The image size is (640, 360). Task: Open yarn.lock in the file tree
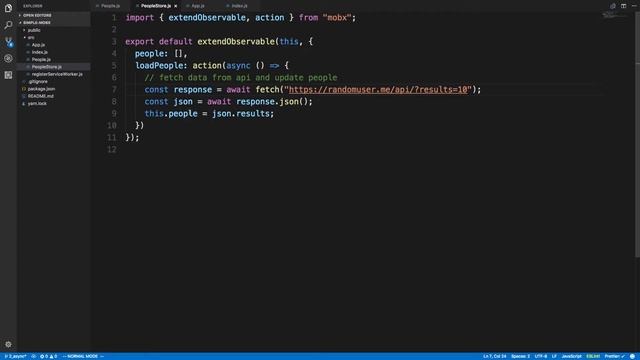(x=53, y=104)
